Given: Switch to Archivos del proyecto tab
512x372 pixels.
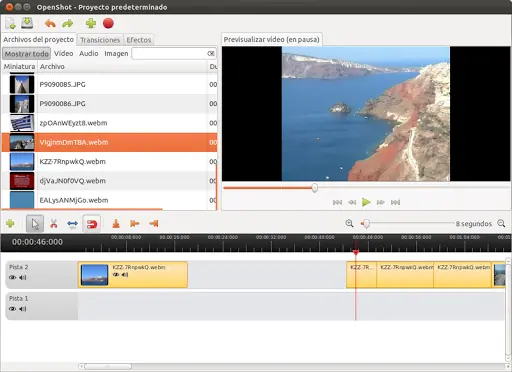Looking at the screenshot, I should point(39,39).
